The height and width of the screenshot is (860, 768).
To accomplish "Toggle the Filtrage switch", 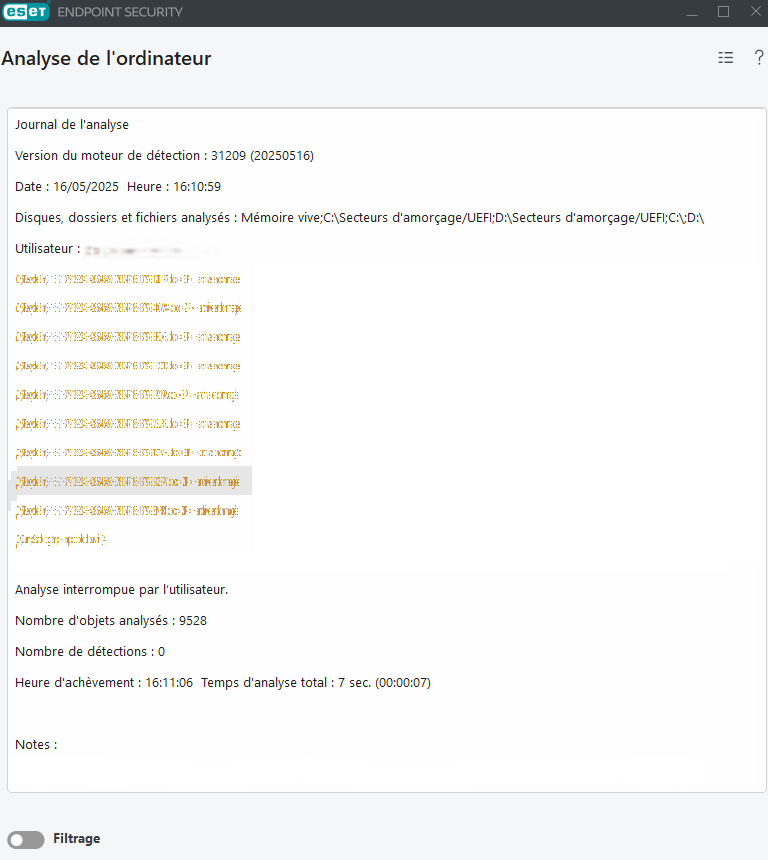I will (26, 839).
